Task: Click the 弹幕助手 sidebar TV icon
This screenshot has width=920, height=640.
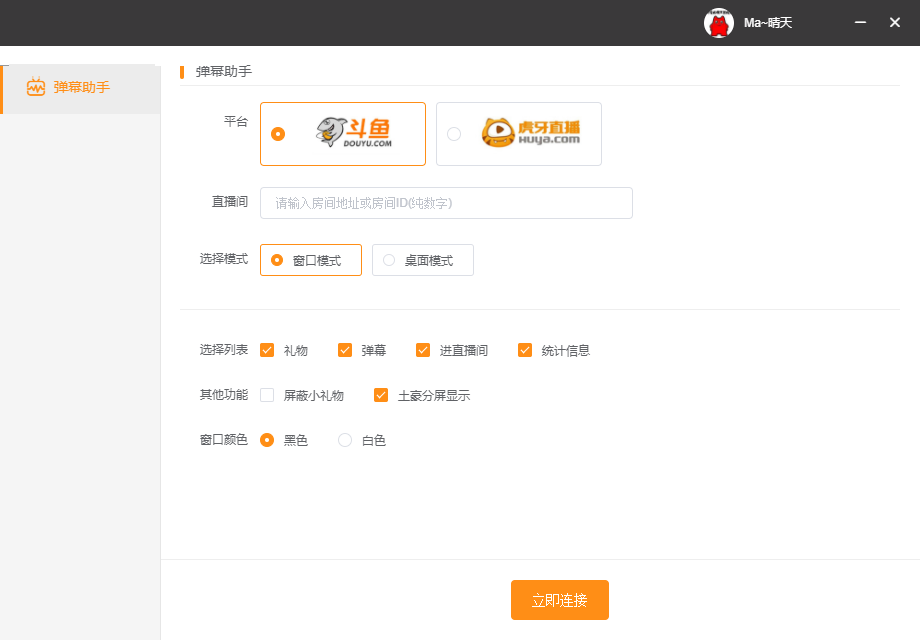Action: tap(36, 88)
